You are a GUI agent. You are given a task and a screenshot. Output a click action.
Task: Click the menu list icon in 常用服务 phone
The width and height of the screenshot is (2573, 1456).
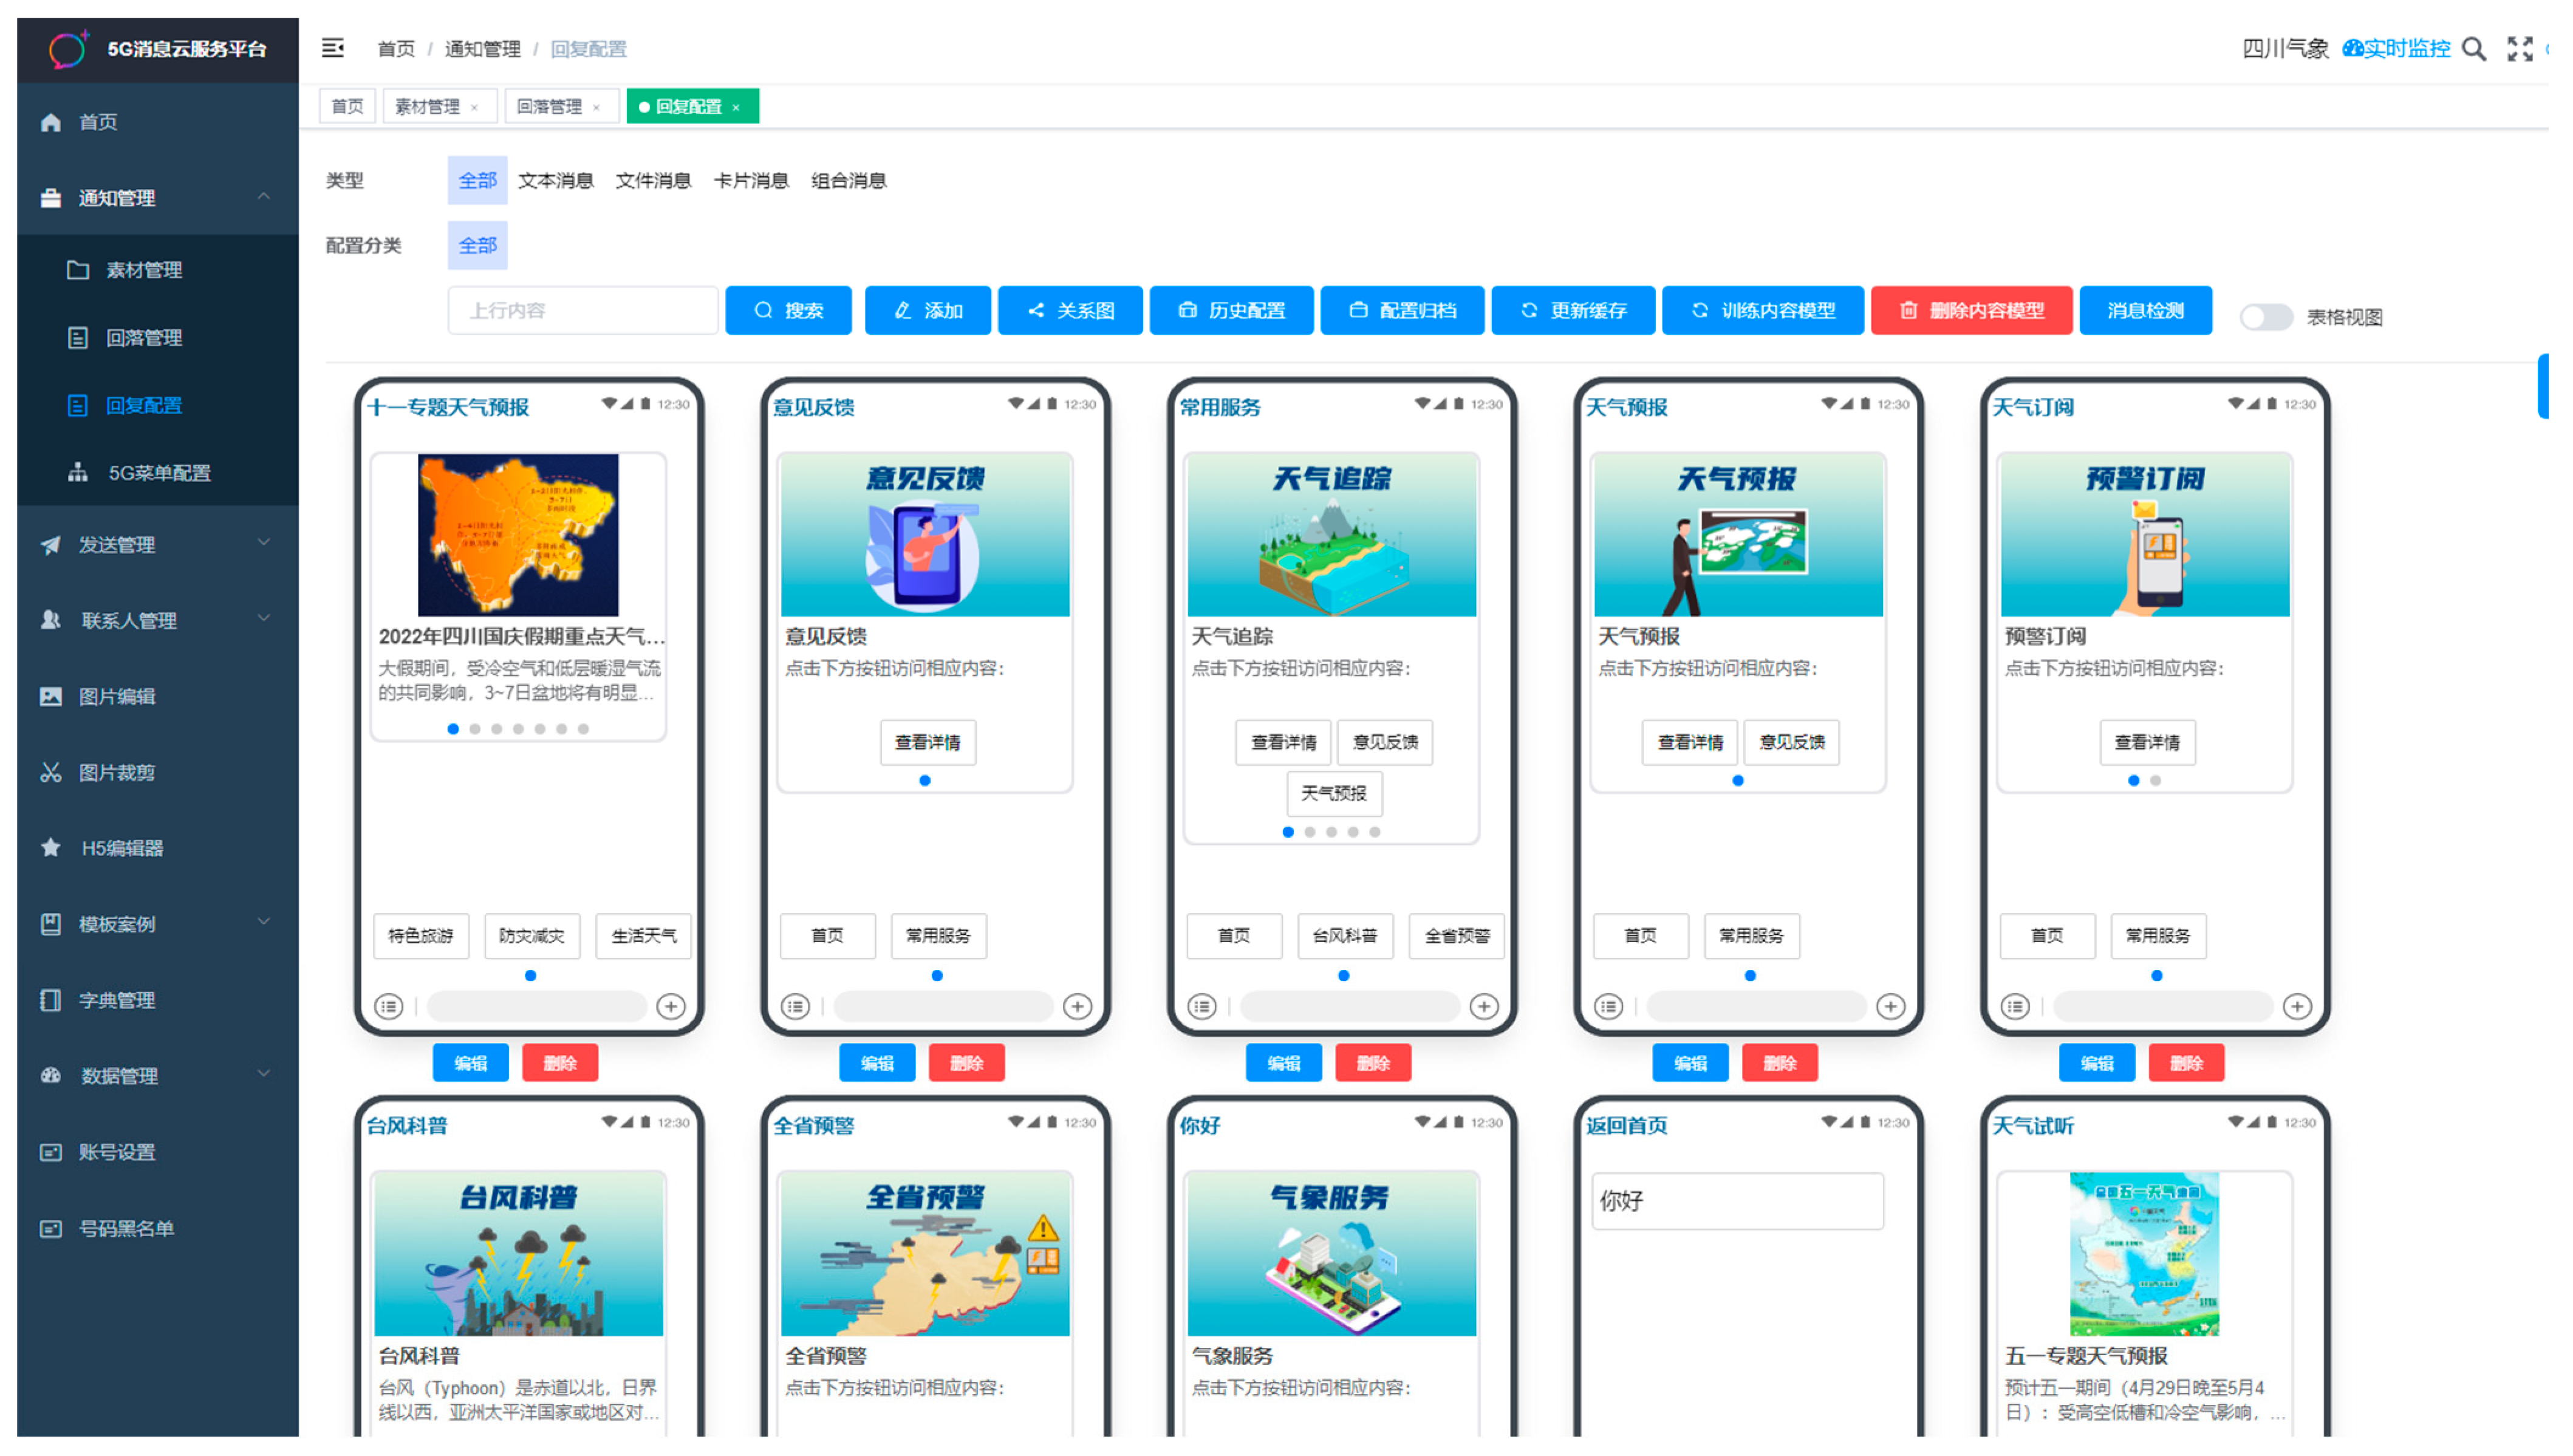1201,1006
